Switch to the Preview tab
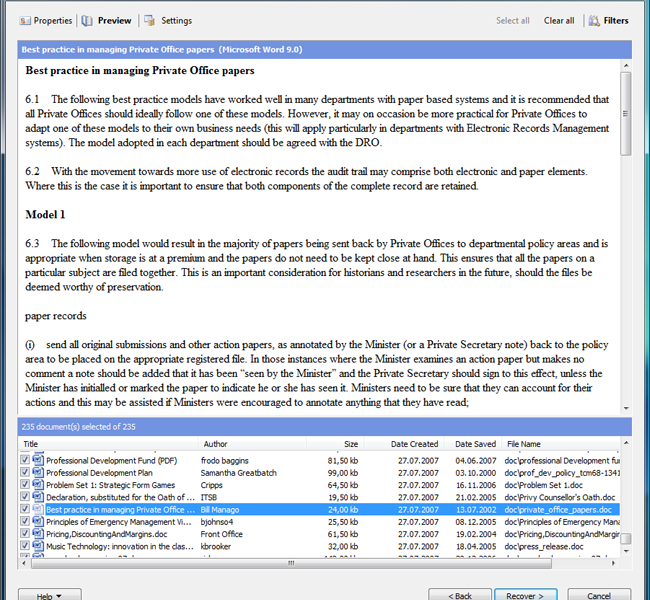 [107, 21]
